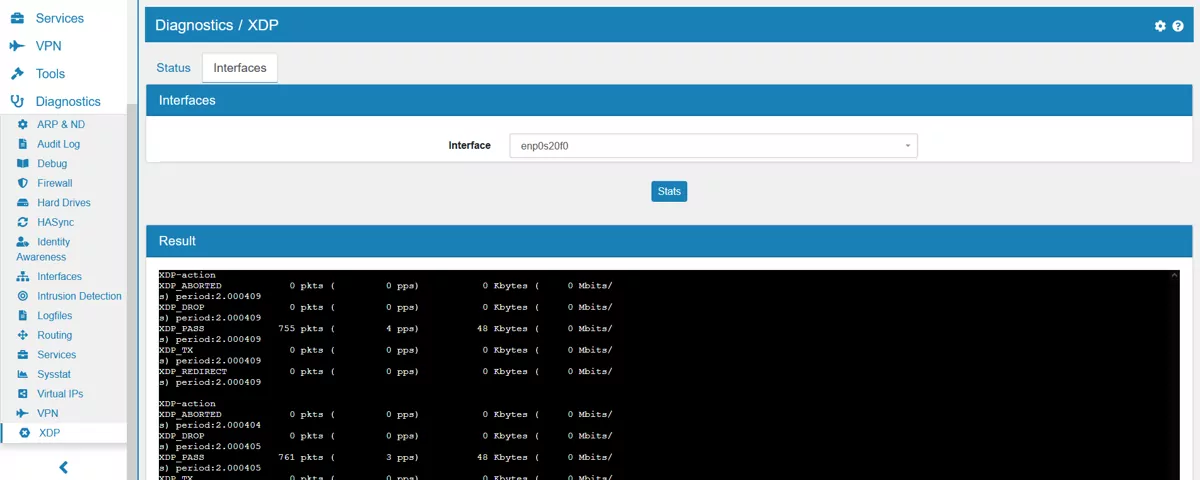The image size is (1200, 480).
Task: Go to HASync diagnostics
Action: coord(55,222)
